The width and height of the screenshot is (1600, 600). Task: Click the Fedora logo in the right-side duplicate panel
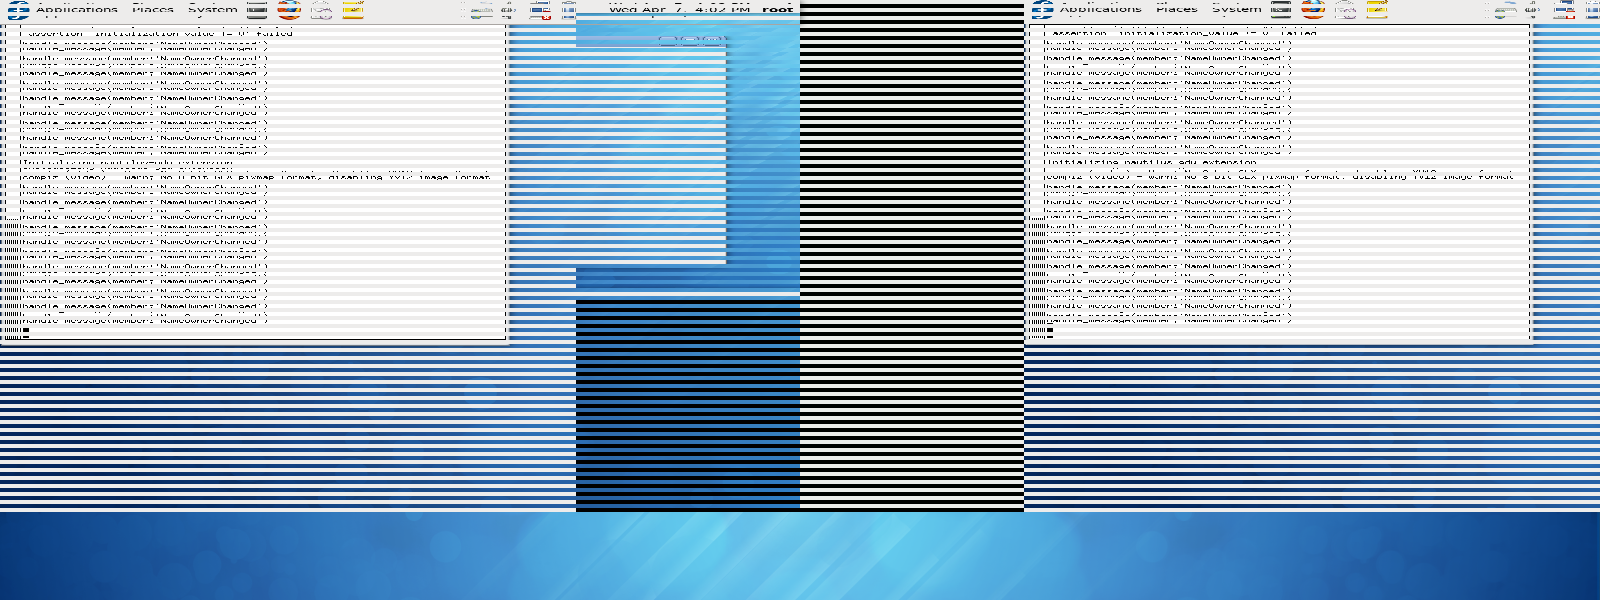tap(1042, 10)
